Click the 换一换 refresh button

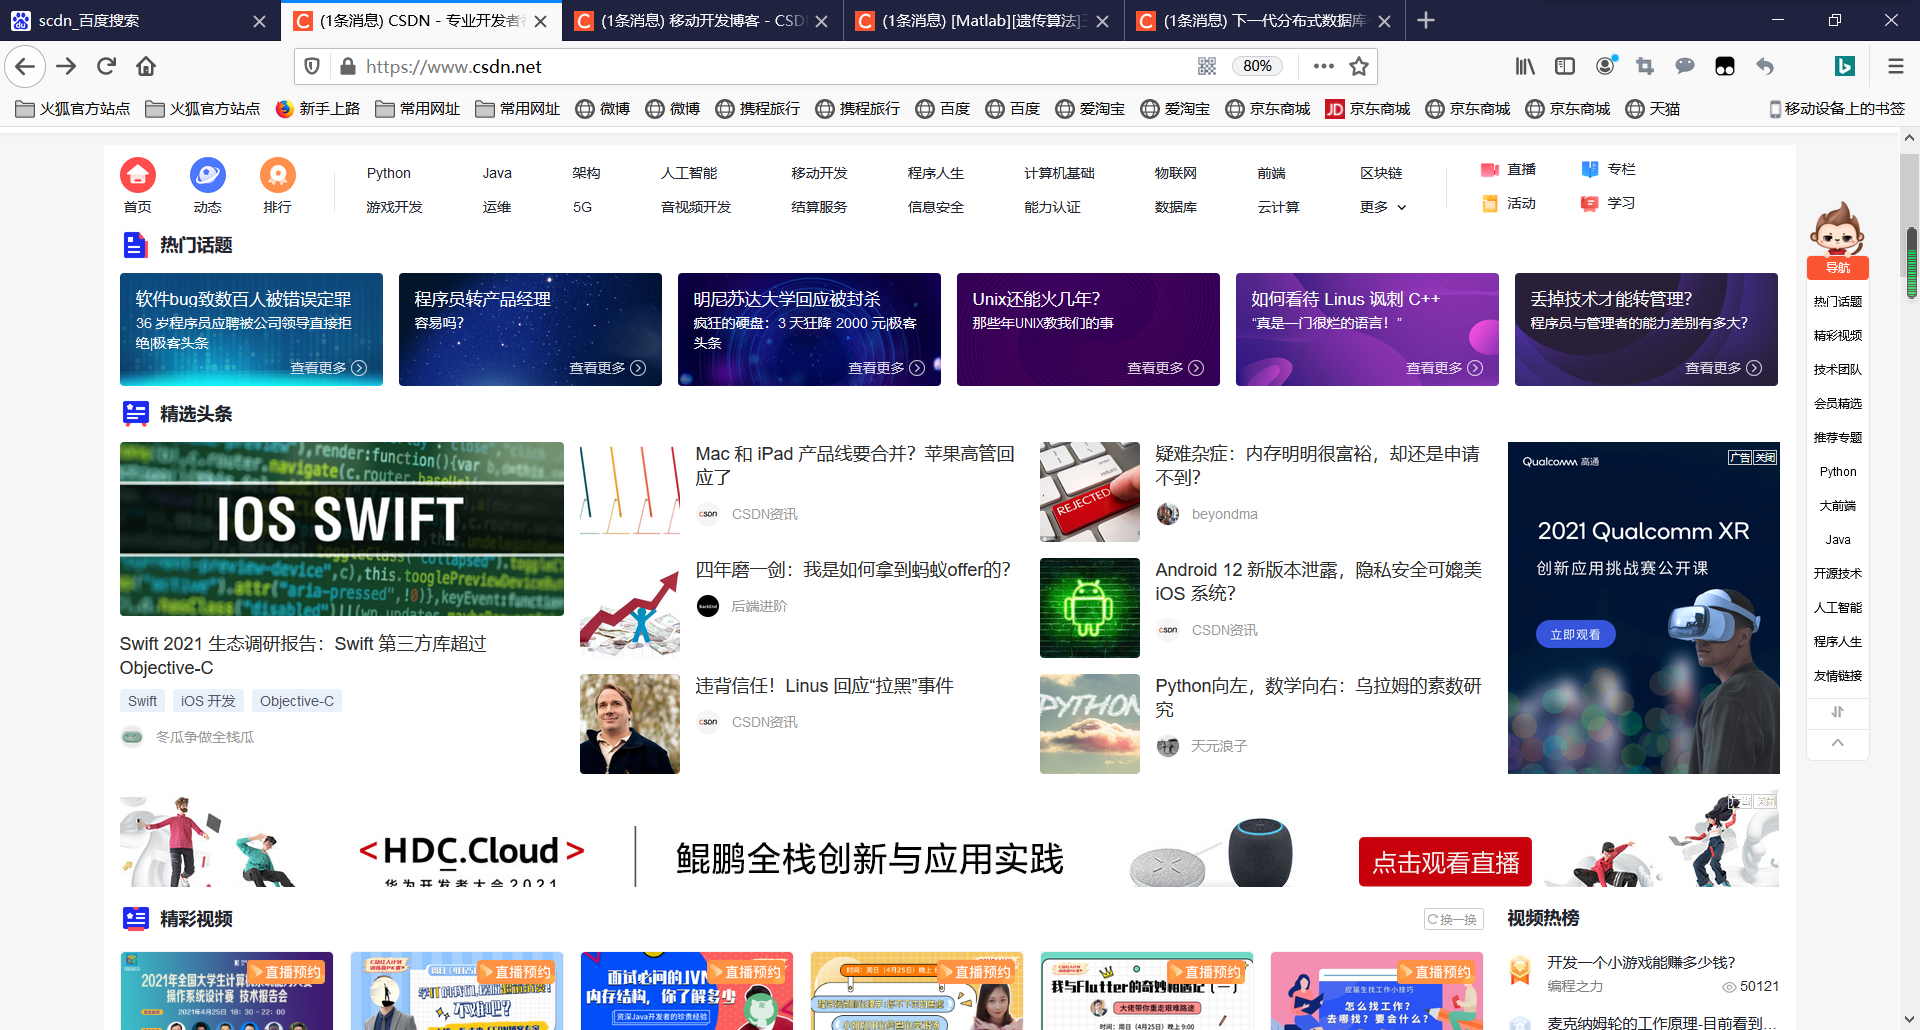tap(1453, 919)
